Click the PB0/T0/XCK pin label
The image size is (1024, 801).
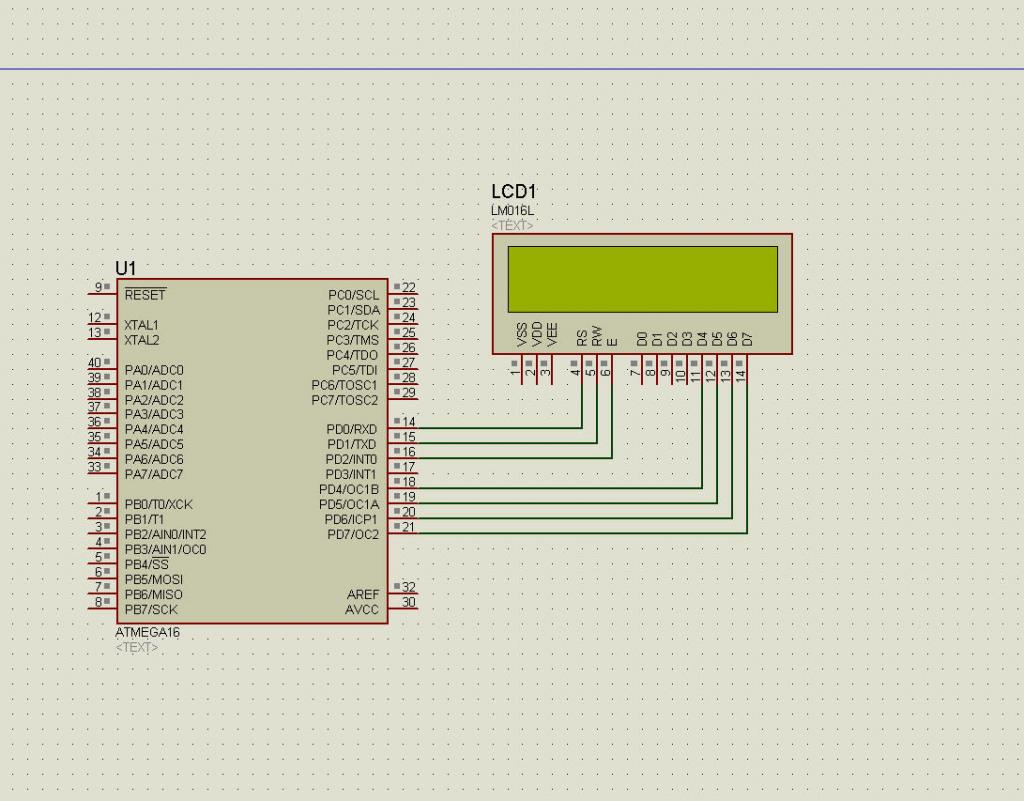[158, 504]
